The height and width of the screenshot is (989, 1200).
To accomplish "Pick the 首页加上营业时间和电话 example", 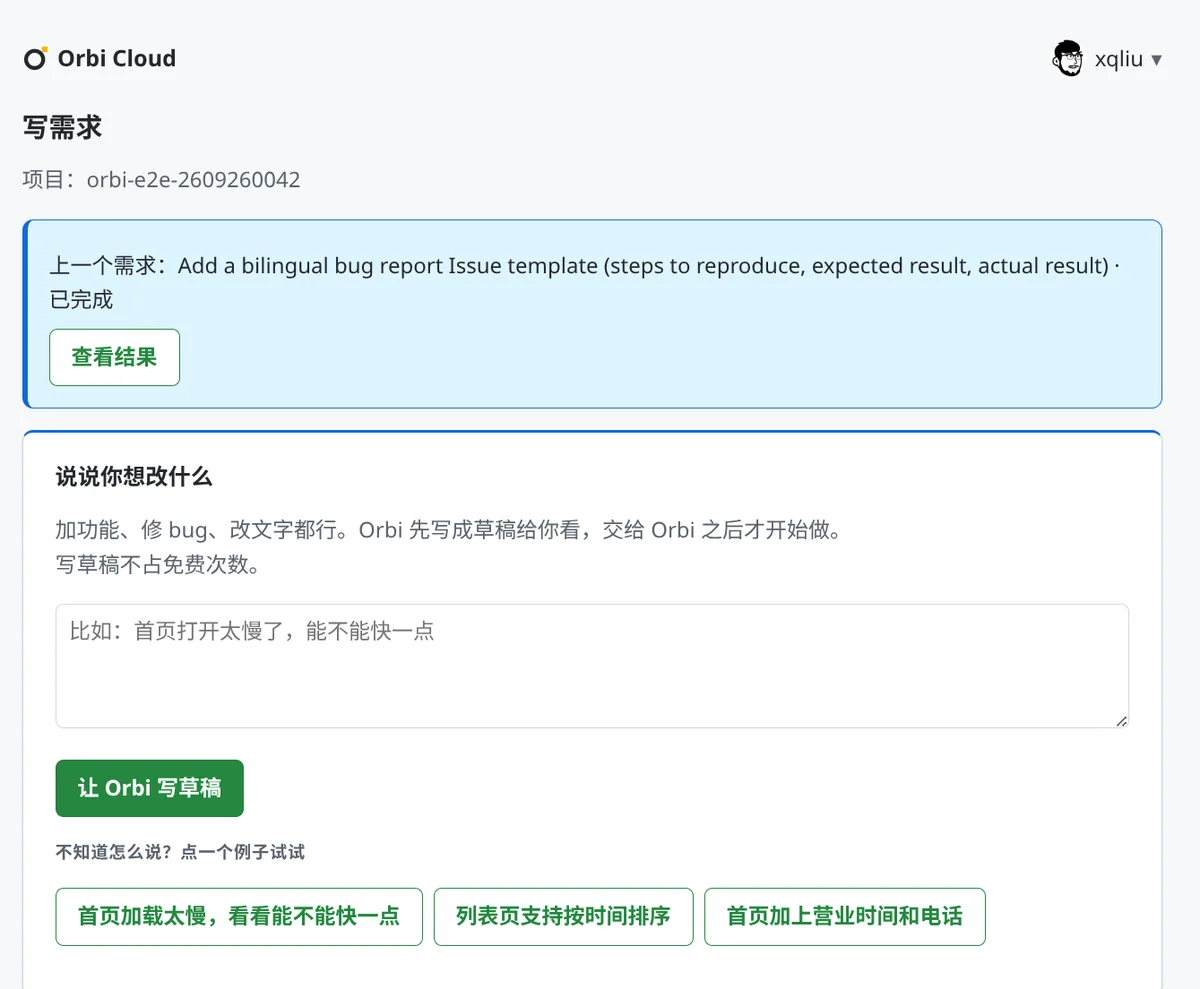I will tap(844, 916).
